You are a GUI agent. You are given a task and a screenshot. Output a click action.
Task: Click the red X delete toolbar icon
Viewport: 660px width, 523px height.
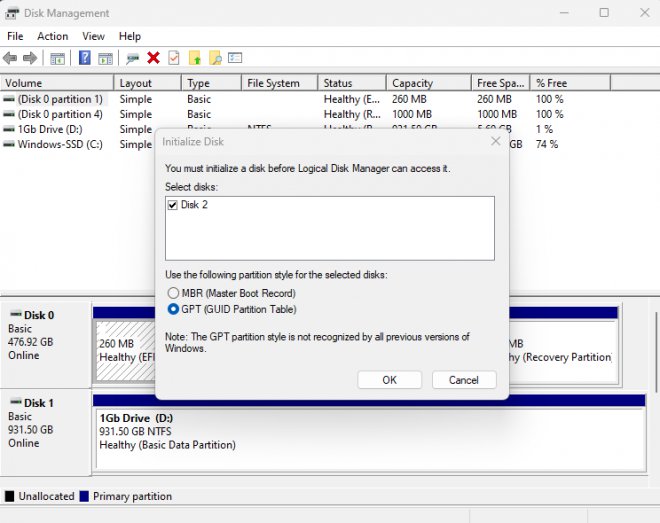pos(153,58)
